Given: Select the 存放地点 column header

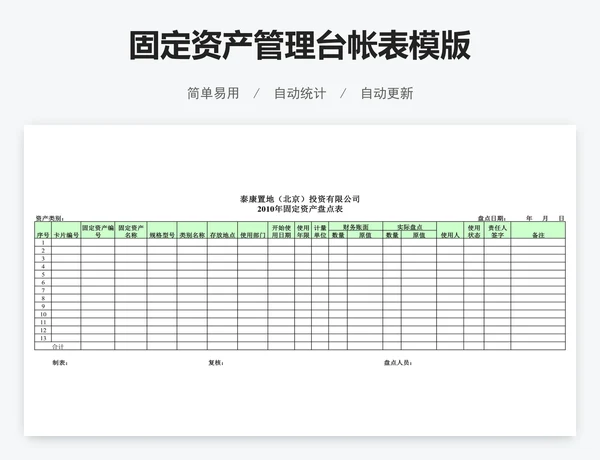Looking at the screenshot, I should [222, 230].
